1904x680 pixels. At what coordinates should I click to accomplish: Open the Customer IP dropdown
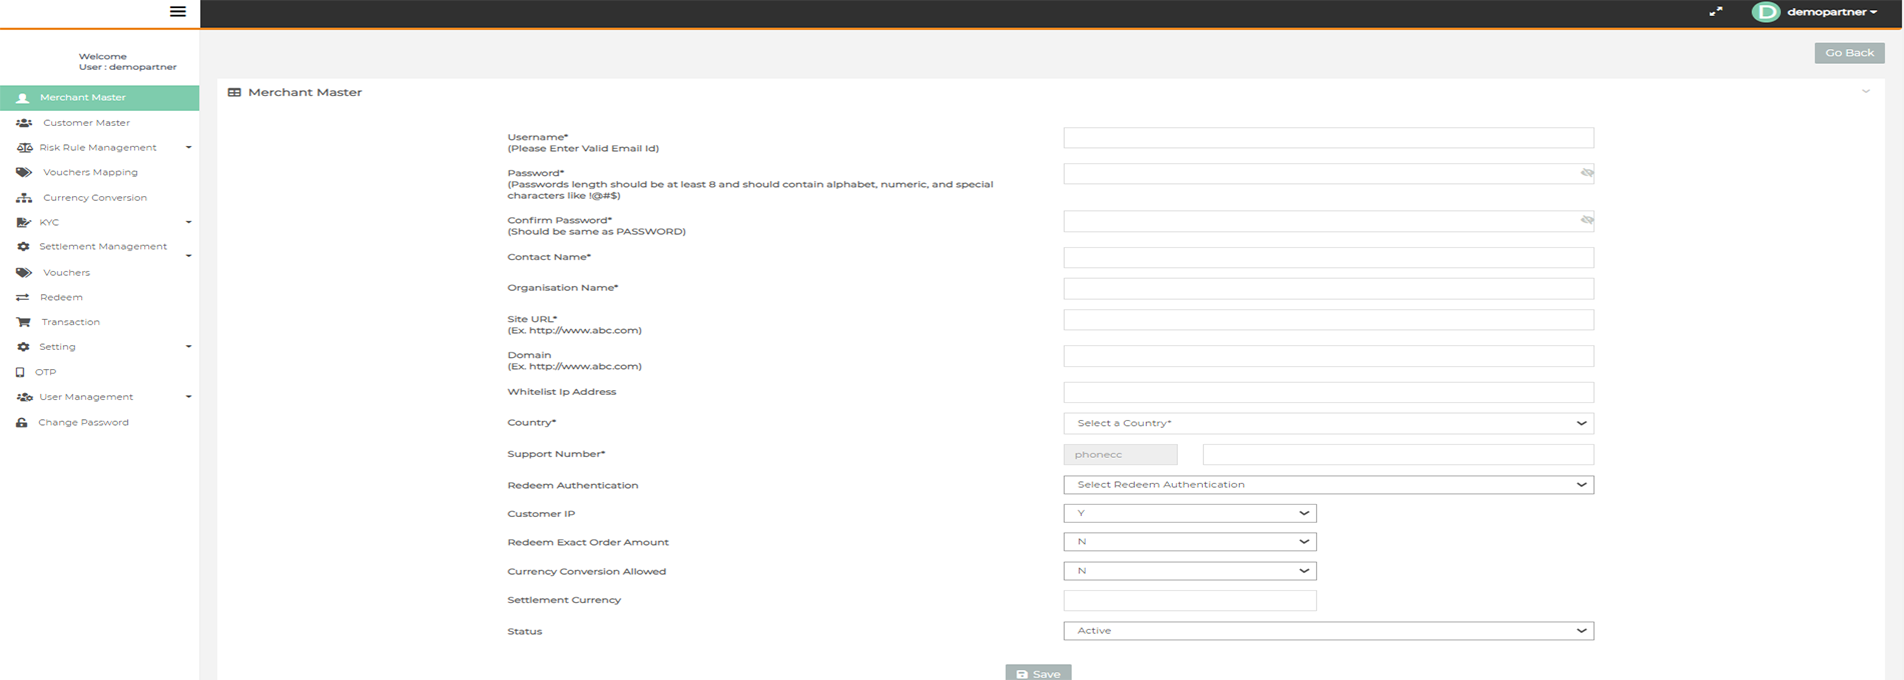pos(1189,513)
